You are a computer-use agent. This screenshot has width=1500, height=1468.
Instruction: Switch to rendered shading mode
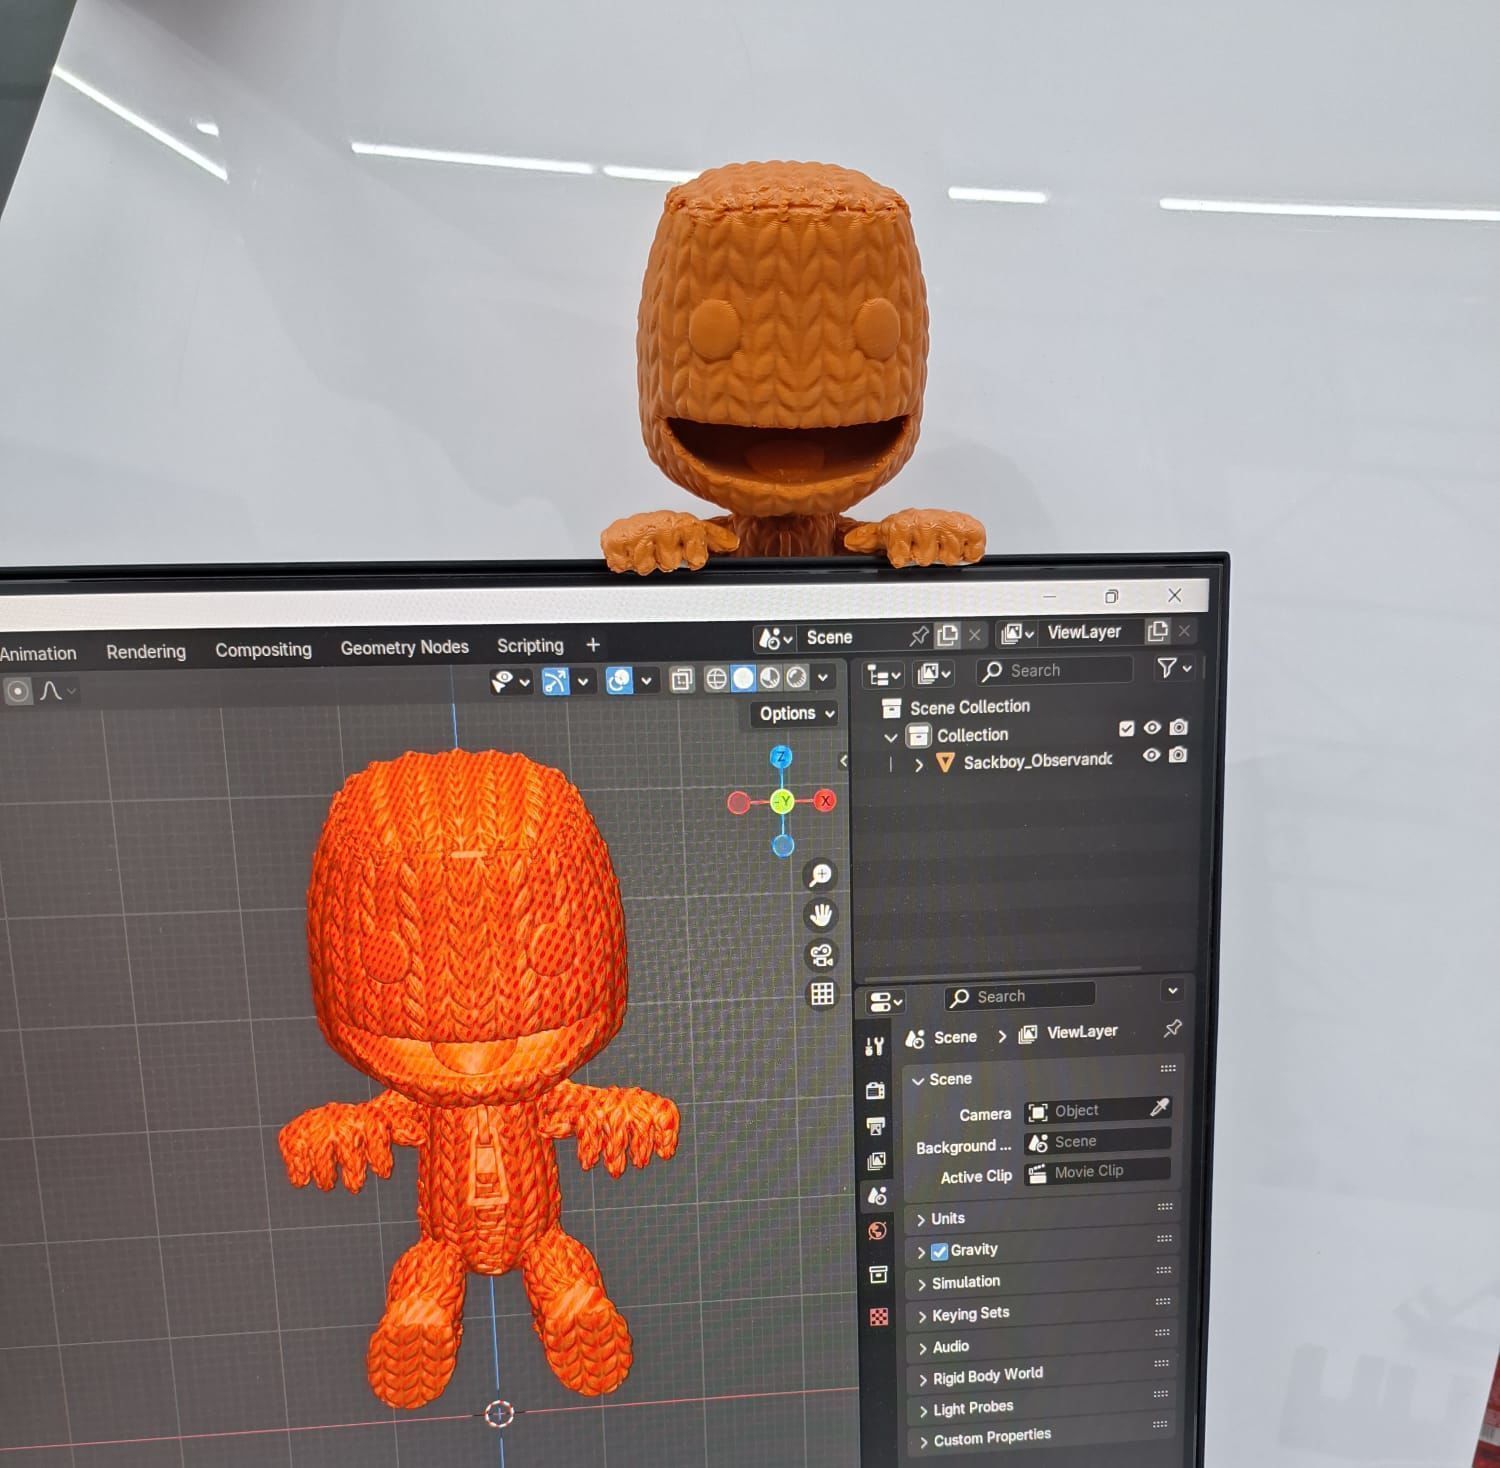point(797,677)
